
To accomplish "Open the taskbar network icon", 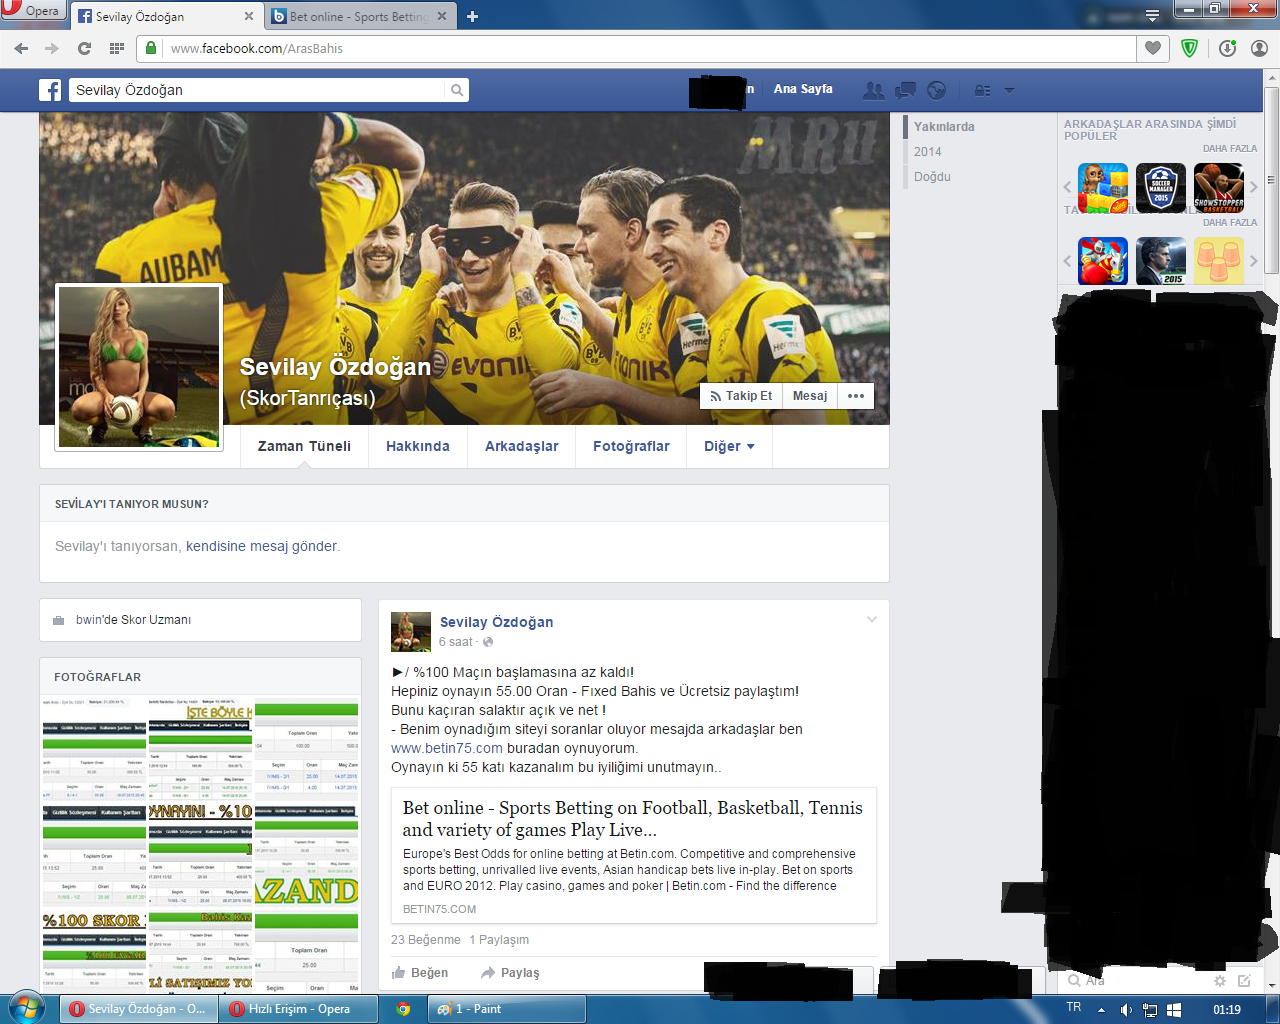I will 1150,1010.
